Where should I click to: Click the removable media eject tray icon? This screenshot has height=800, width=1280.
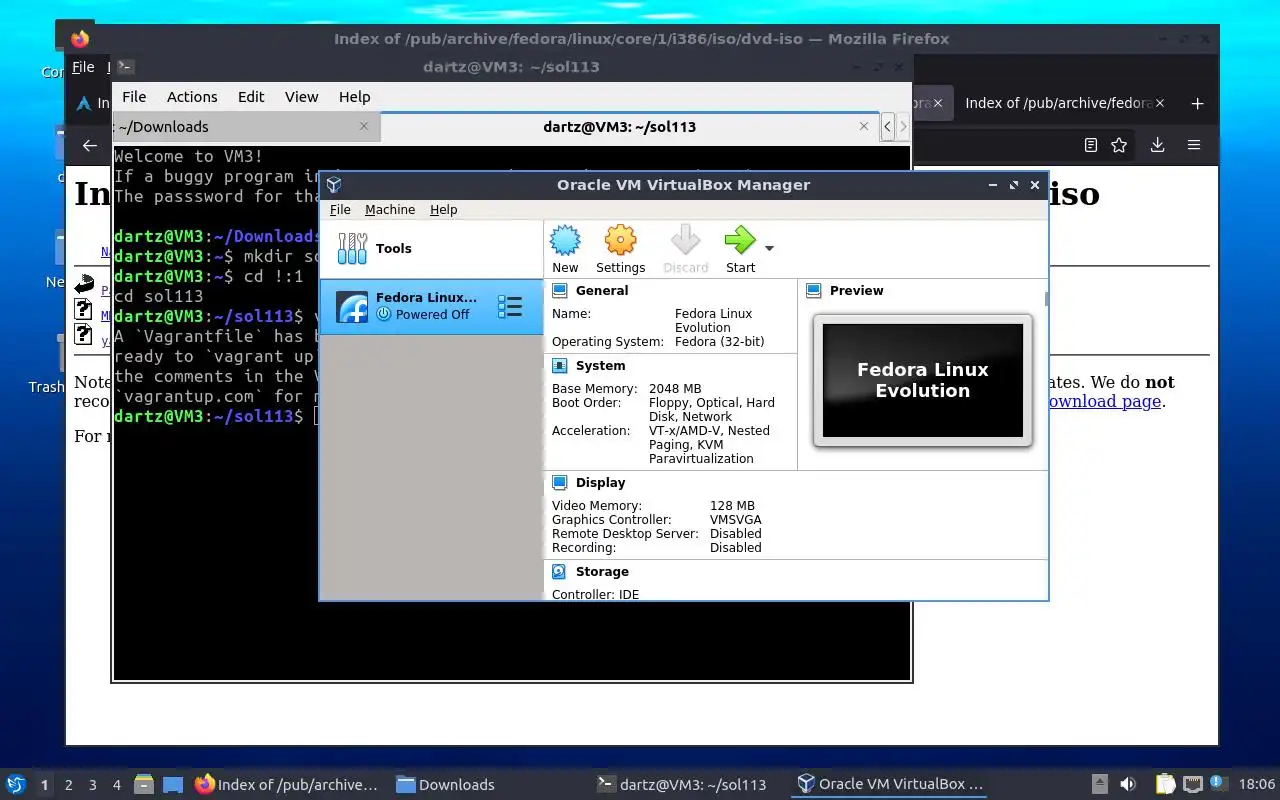pos(1099,784)
